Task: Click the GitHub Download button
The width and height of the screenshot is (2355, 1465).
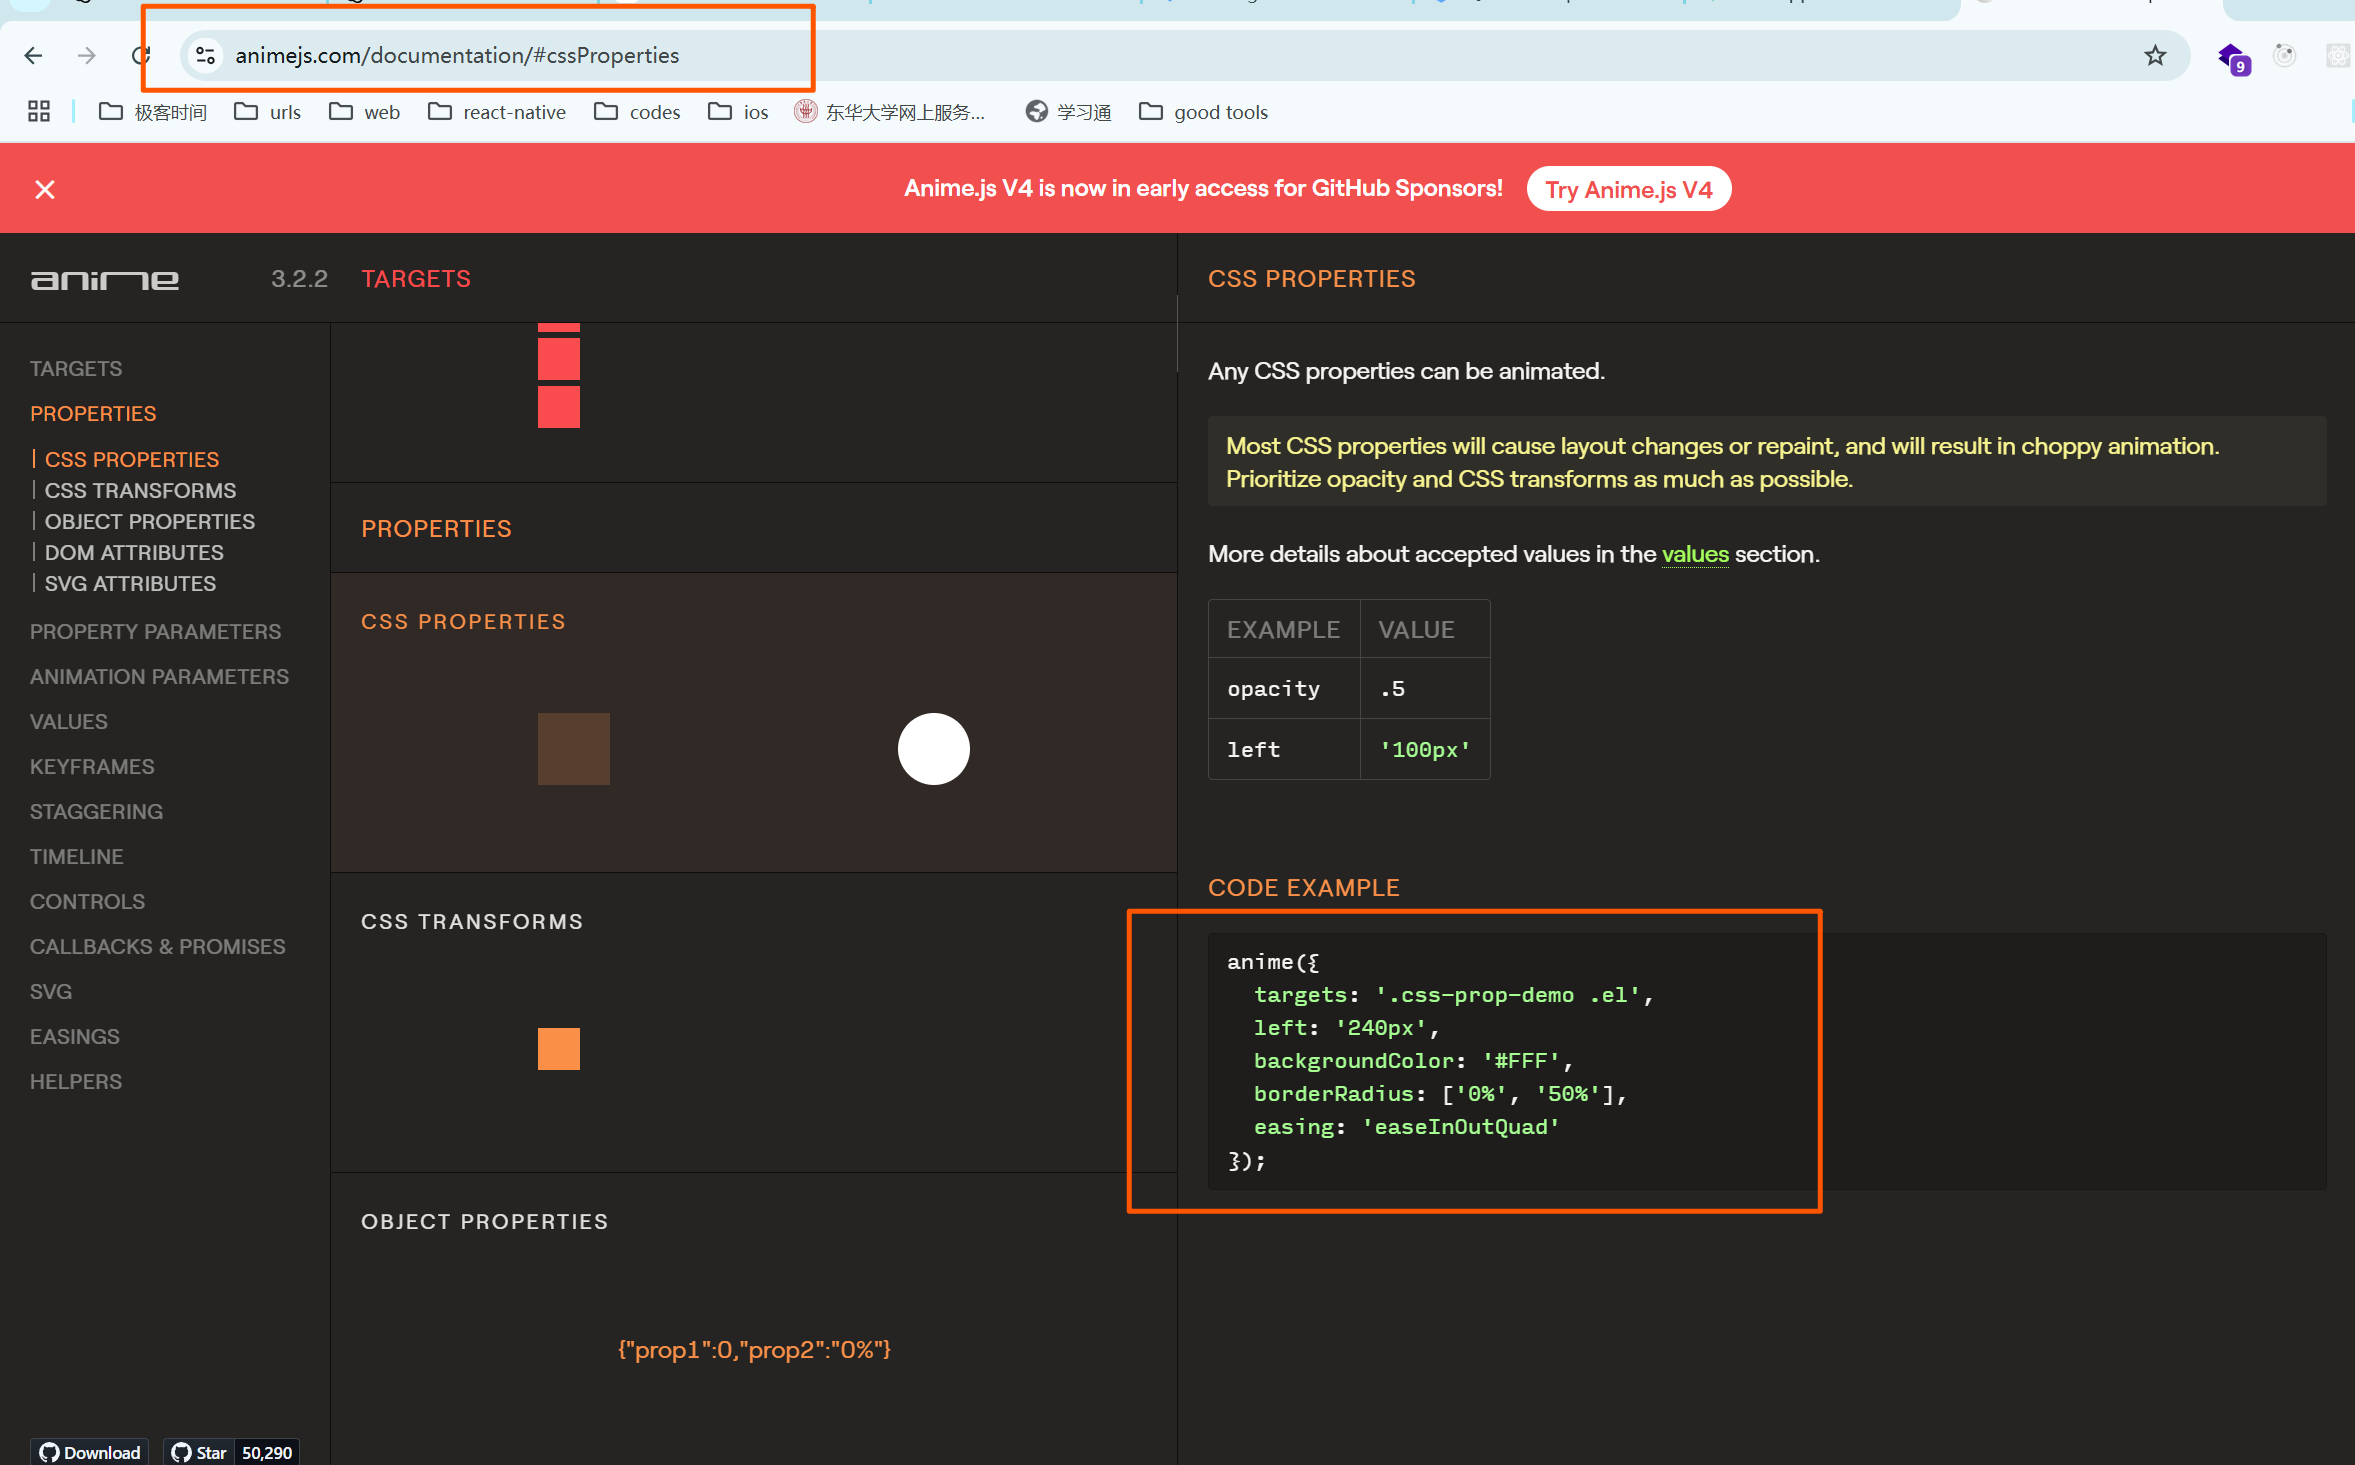Action: [90, 1452]
